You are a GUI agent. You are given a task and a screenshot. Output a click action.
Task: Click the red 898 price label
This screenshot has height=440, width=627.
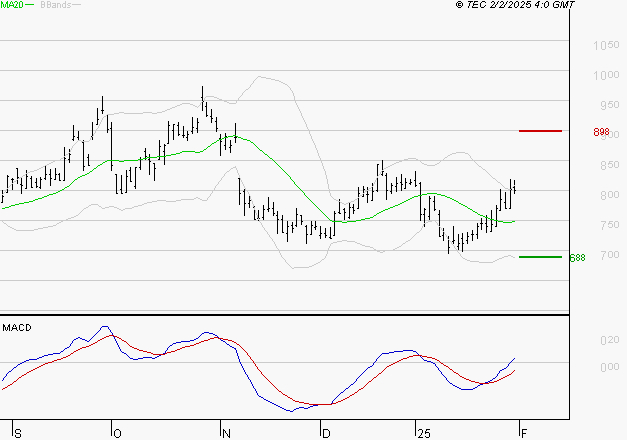[601, 132]
